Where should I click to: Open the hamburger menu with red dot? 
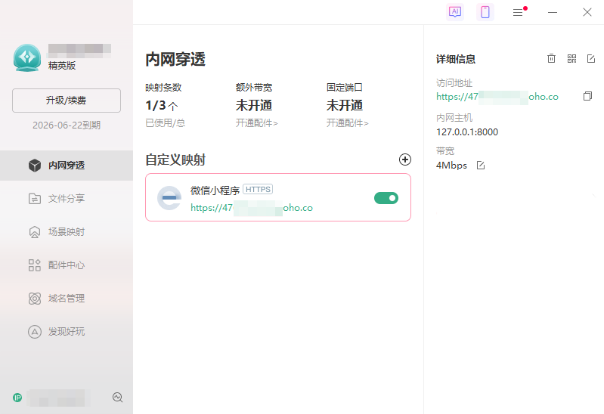(x=518, y=12)
